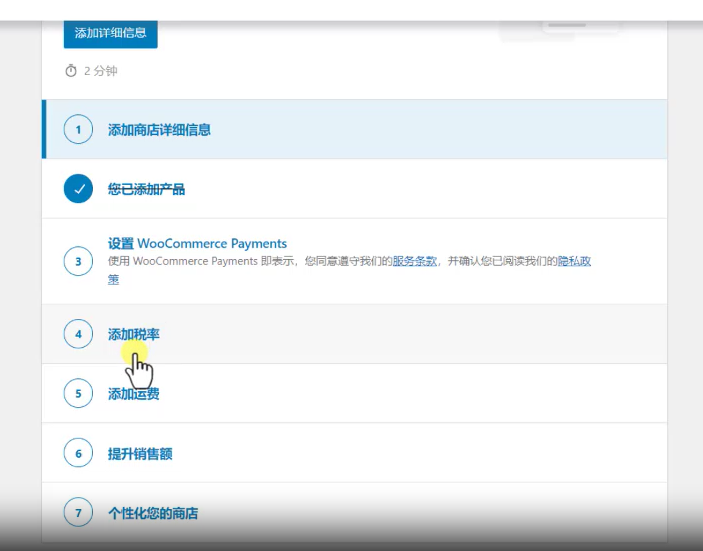Screen dimensions: 703x551
Task: Click the WooCommerce Payments description text
Action: click(349, 270)
